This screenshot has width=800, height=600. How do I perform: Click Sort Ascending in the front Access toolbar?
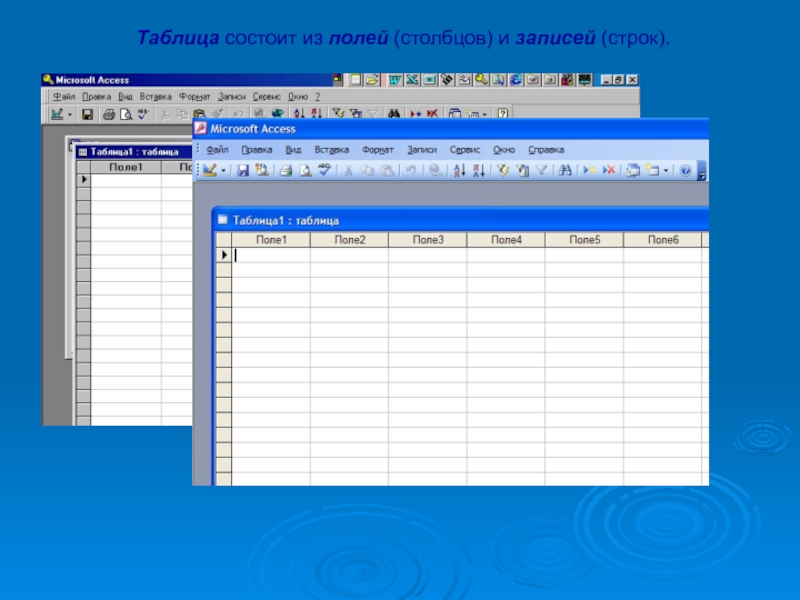(459, 170)
